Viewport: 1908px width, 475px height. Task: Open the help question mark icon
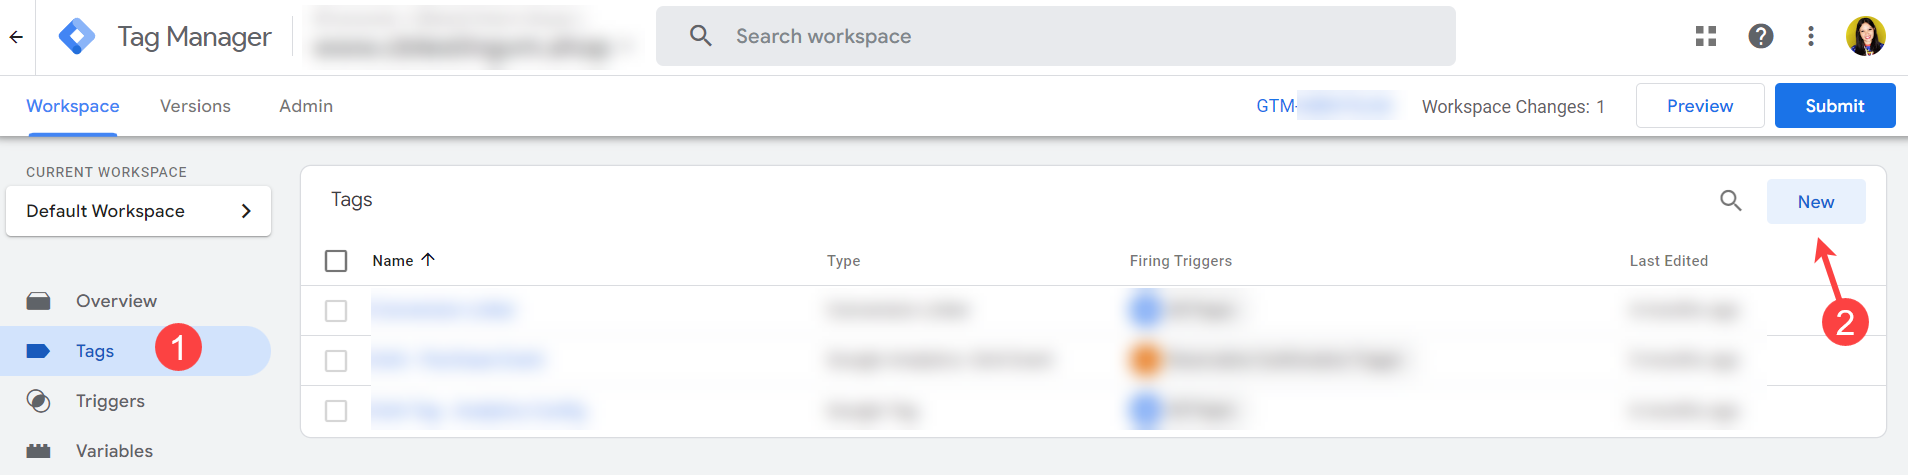coord(1761,37)
